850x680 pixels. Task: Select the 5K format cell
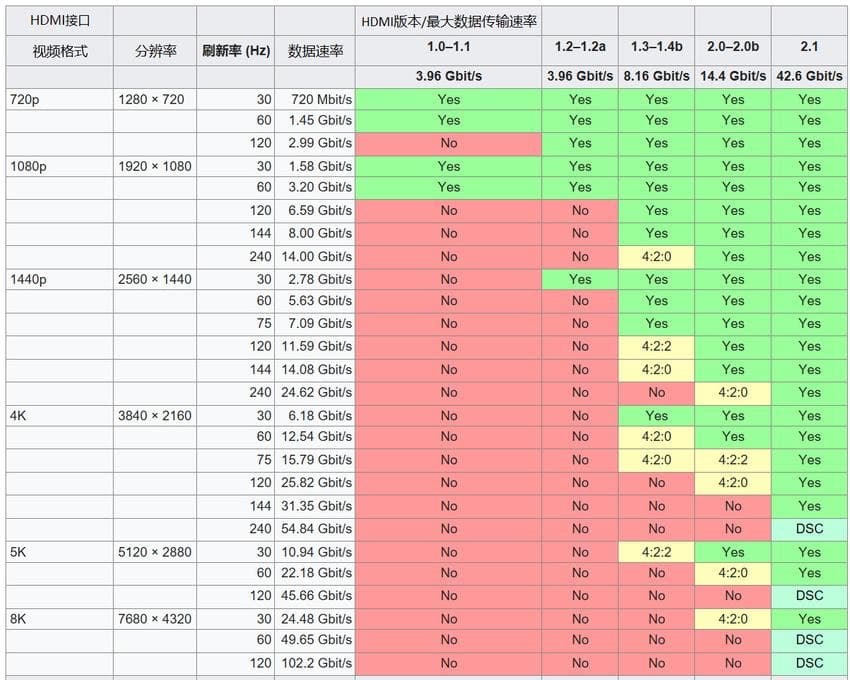pyautogui.click(x=60, y=552)
